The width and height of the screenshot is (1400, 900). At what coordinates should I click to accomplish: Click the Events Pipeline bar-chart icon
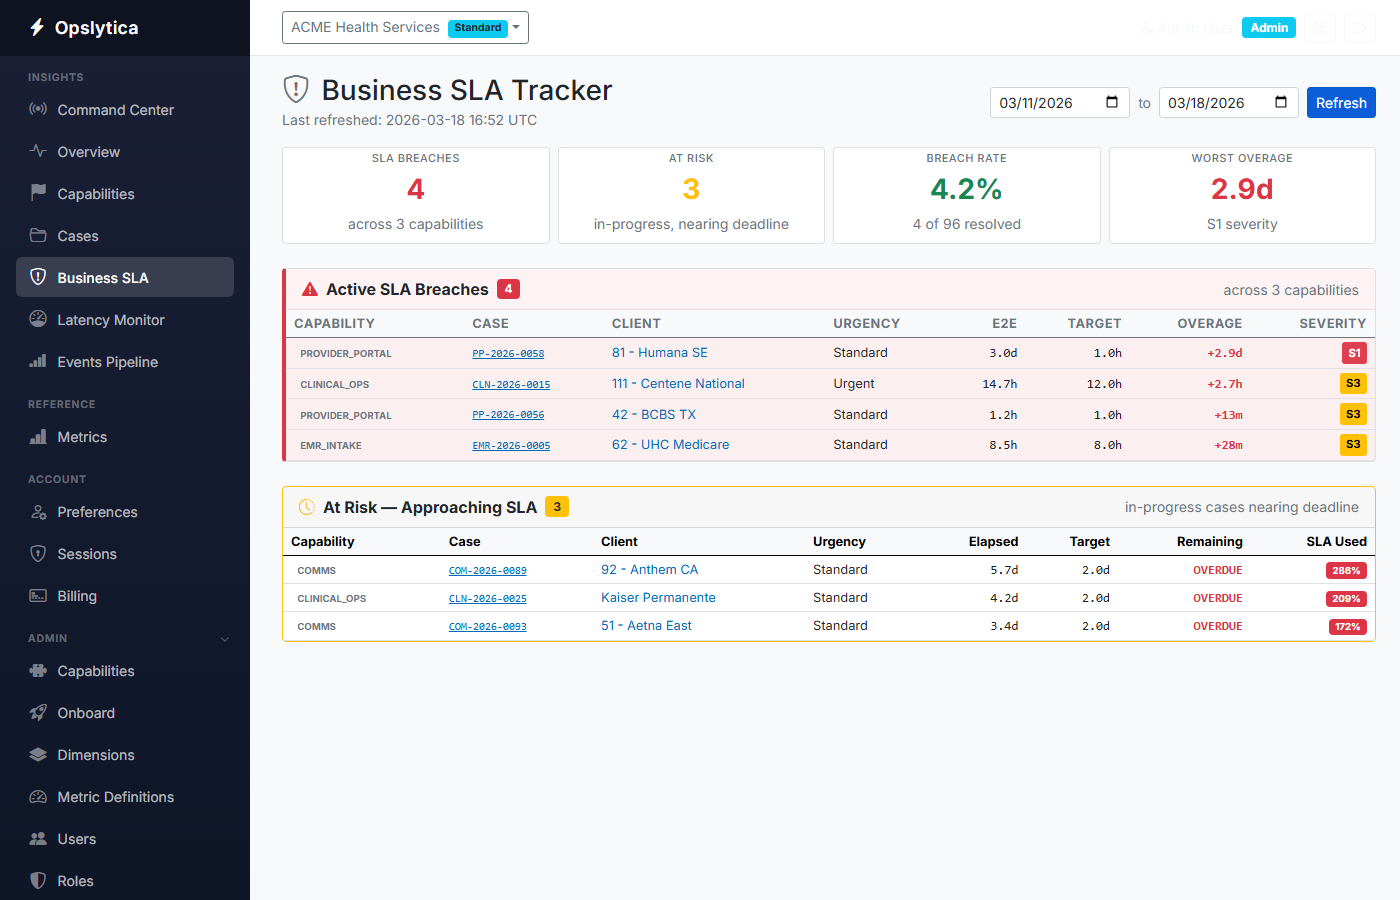pyautogui.click(x=38, y=361)
